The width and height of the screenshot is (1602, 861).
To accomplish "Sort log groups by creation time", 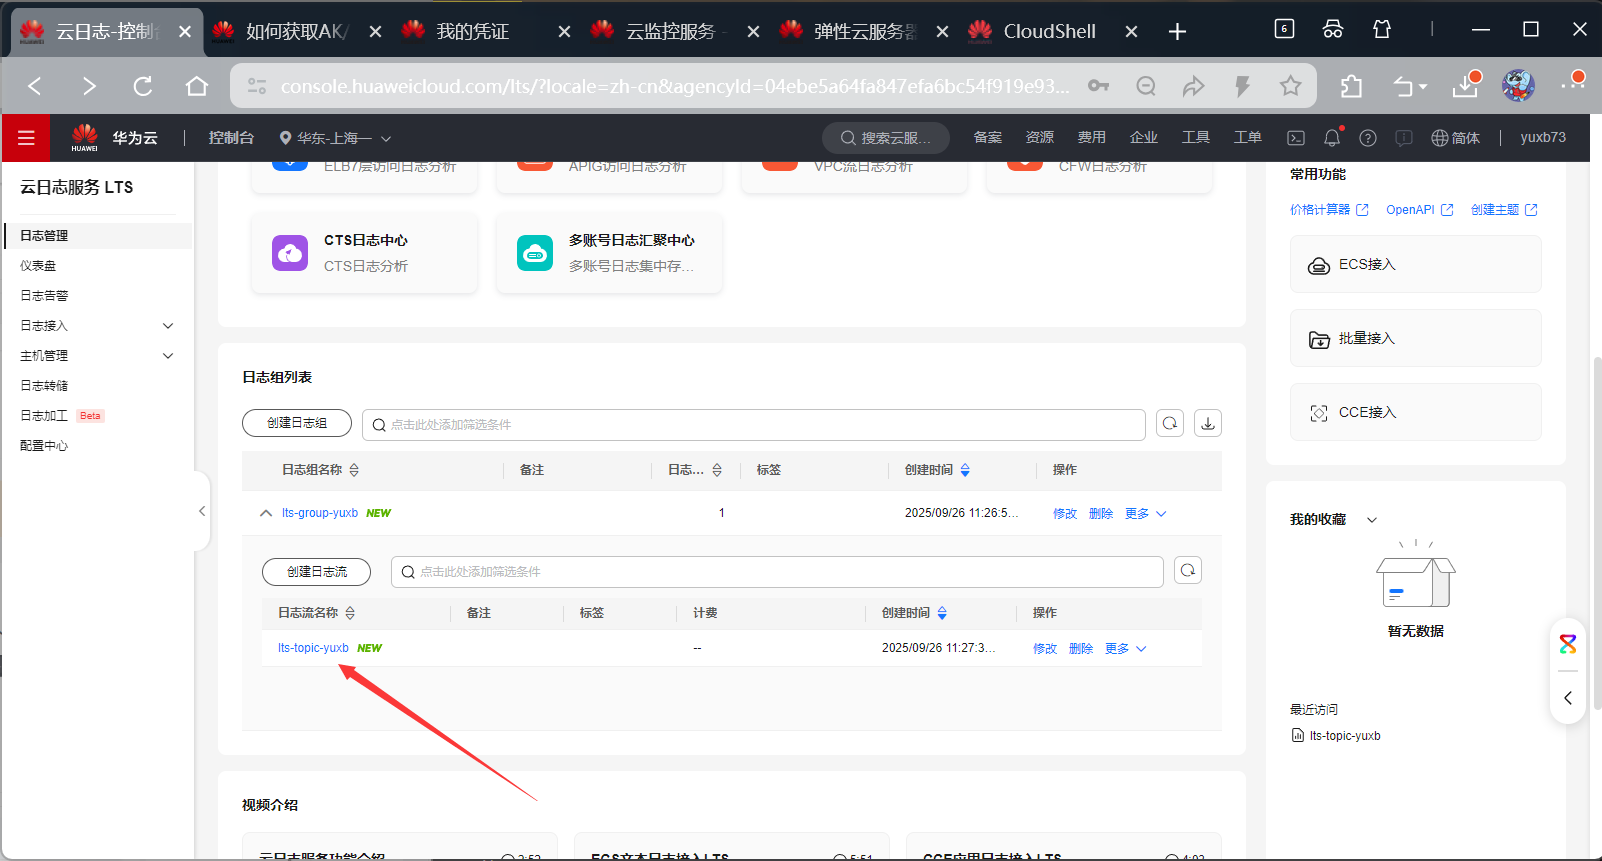I will point(965,470).
